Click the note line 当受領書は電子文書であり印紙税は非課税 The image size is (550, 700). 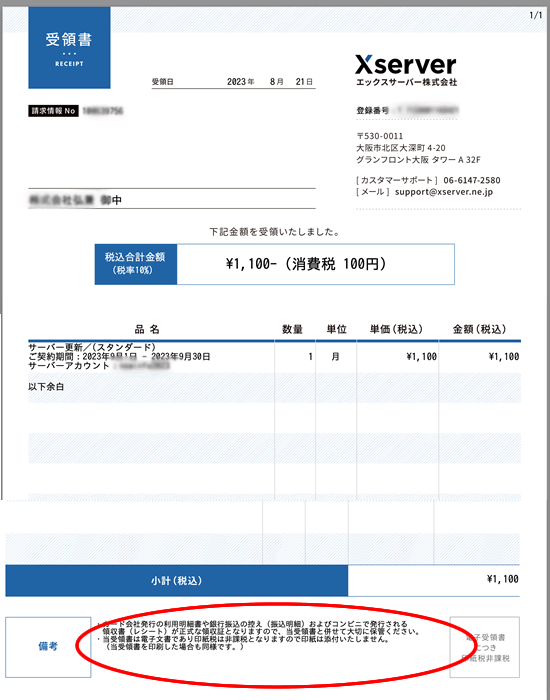244,639
